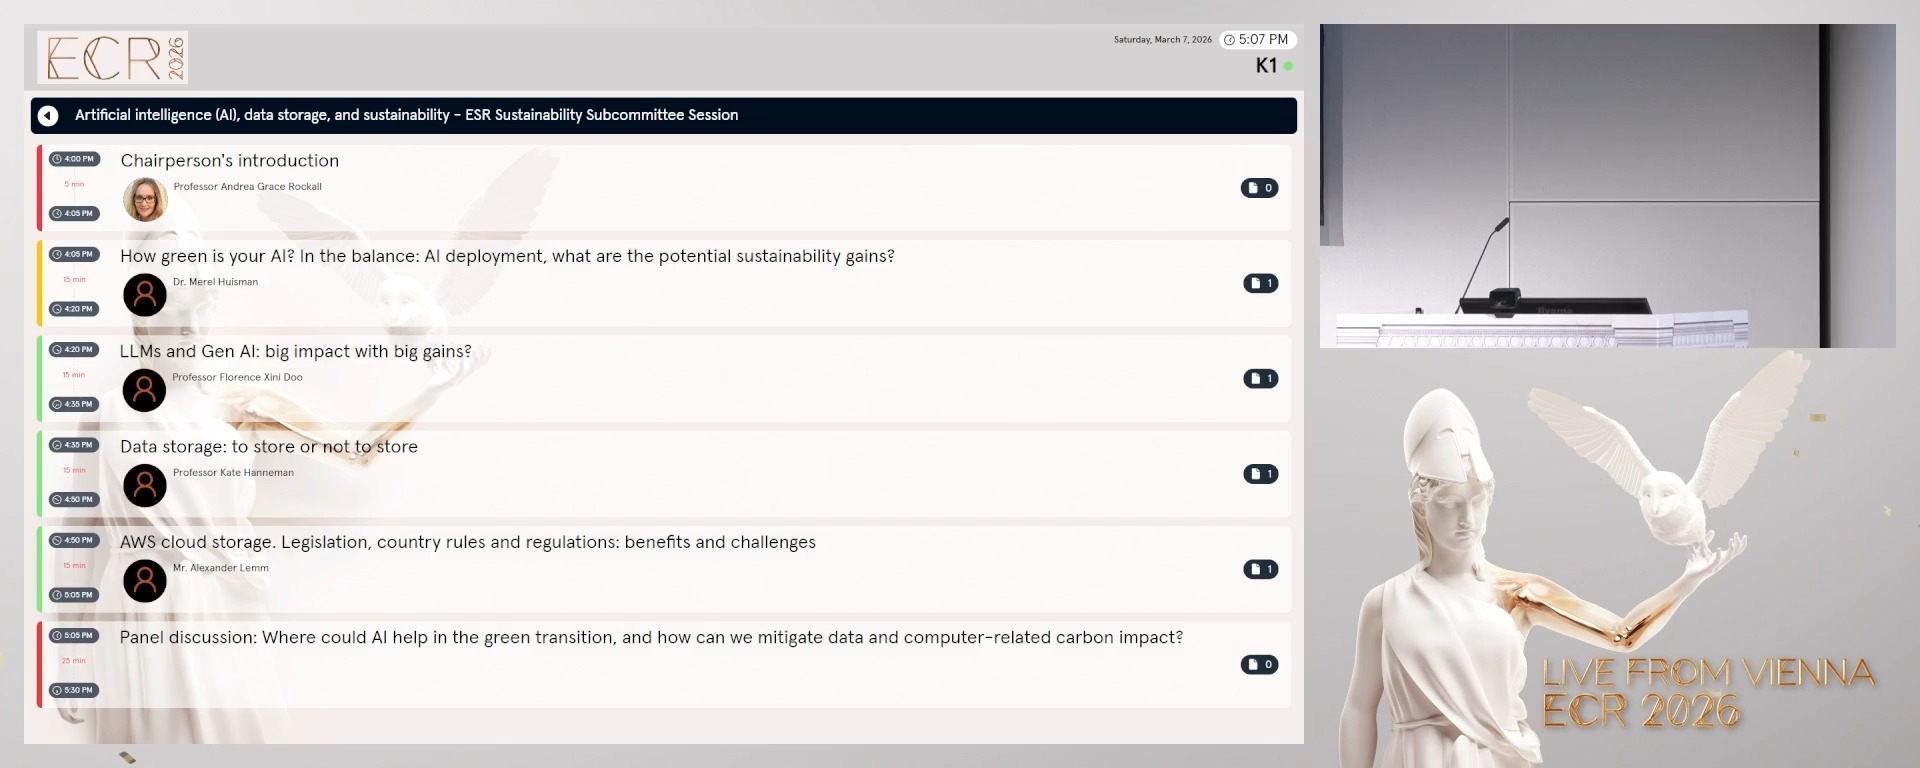
Task: Click the 4:35 PM start badge of Data storage talk
Action: pyautogui.click(x=74, y=445)
